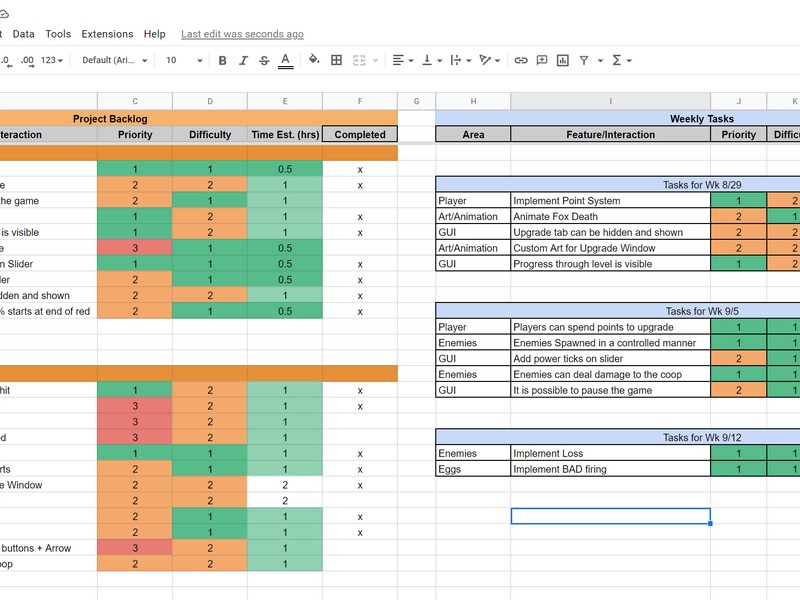Select column H header
Viewport: 800px width, 600px height.
[x=473, y=101]
